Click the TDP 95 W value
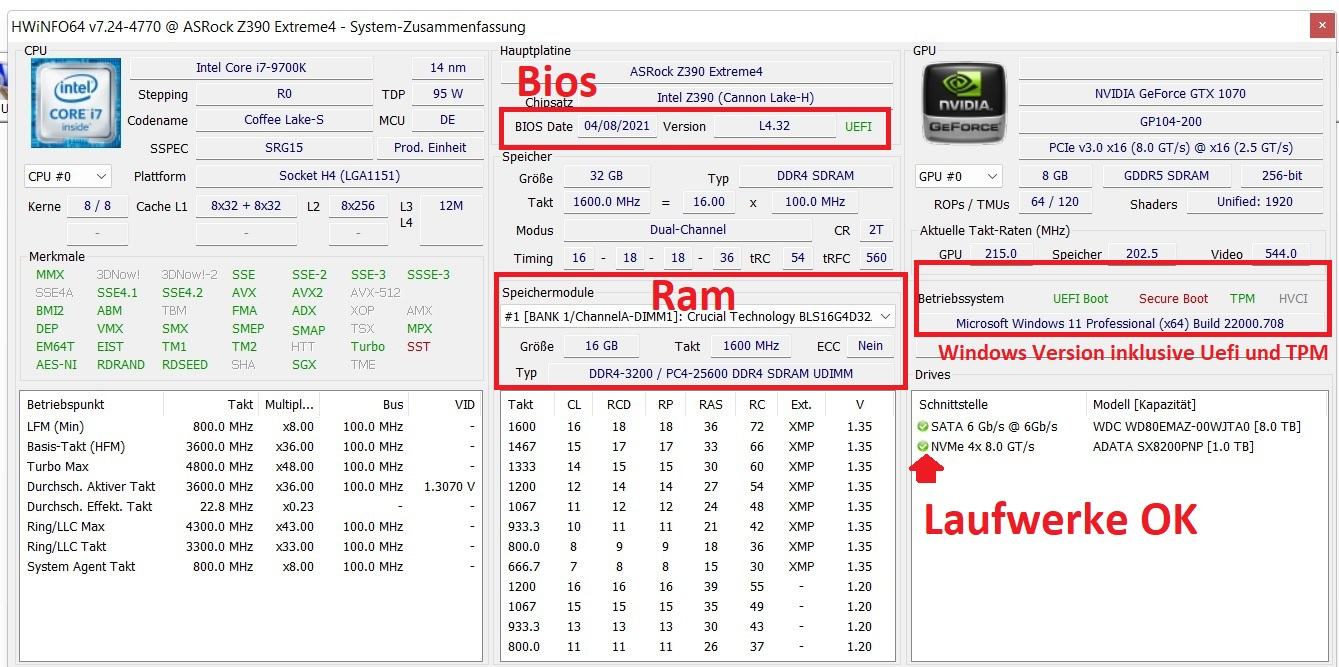Viewport: 1339px width, 667px height. [x=447, y=94]
